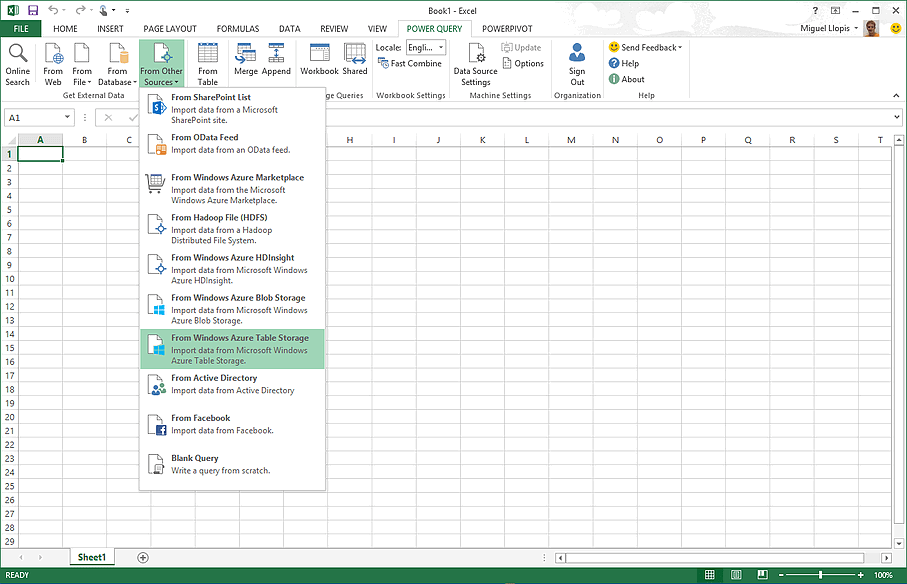Open the FILE tab
The height and width of the screenshot is (584, 907).
coord(21,28)
